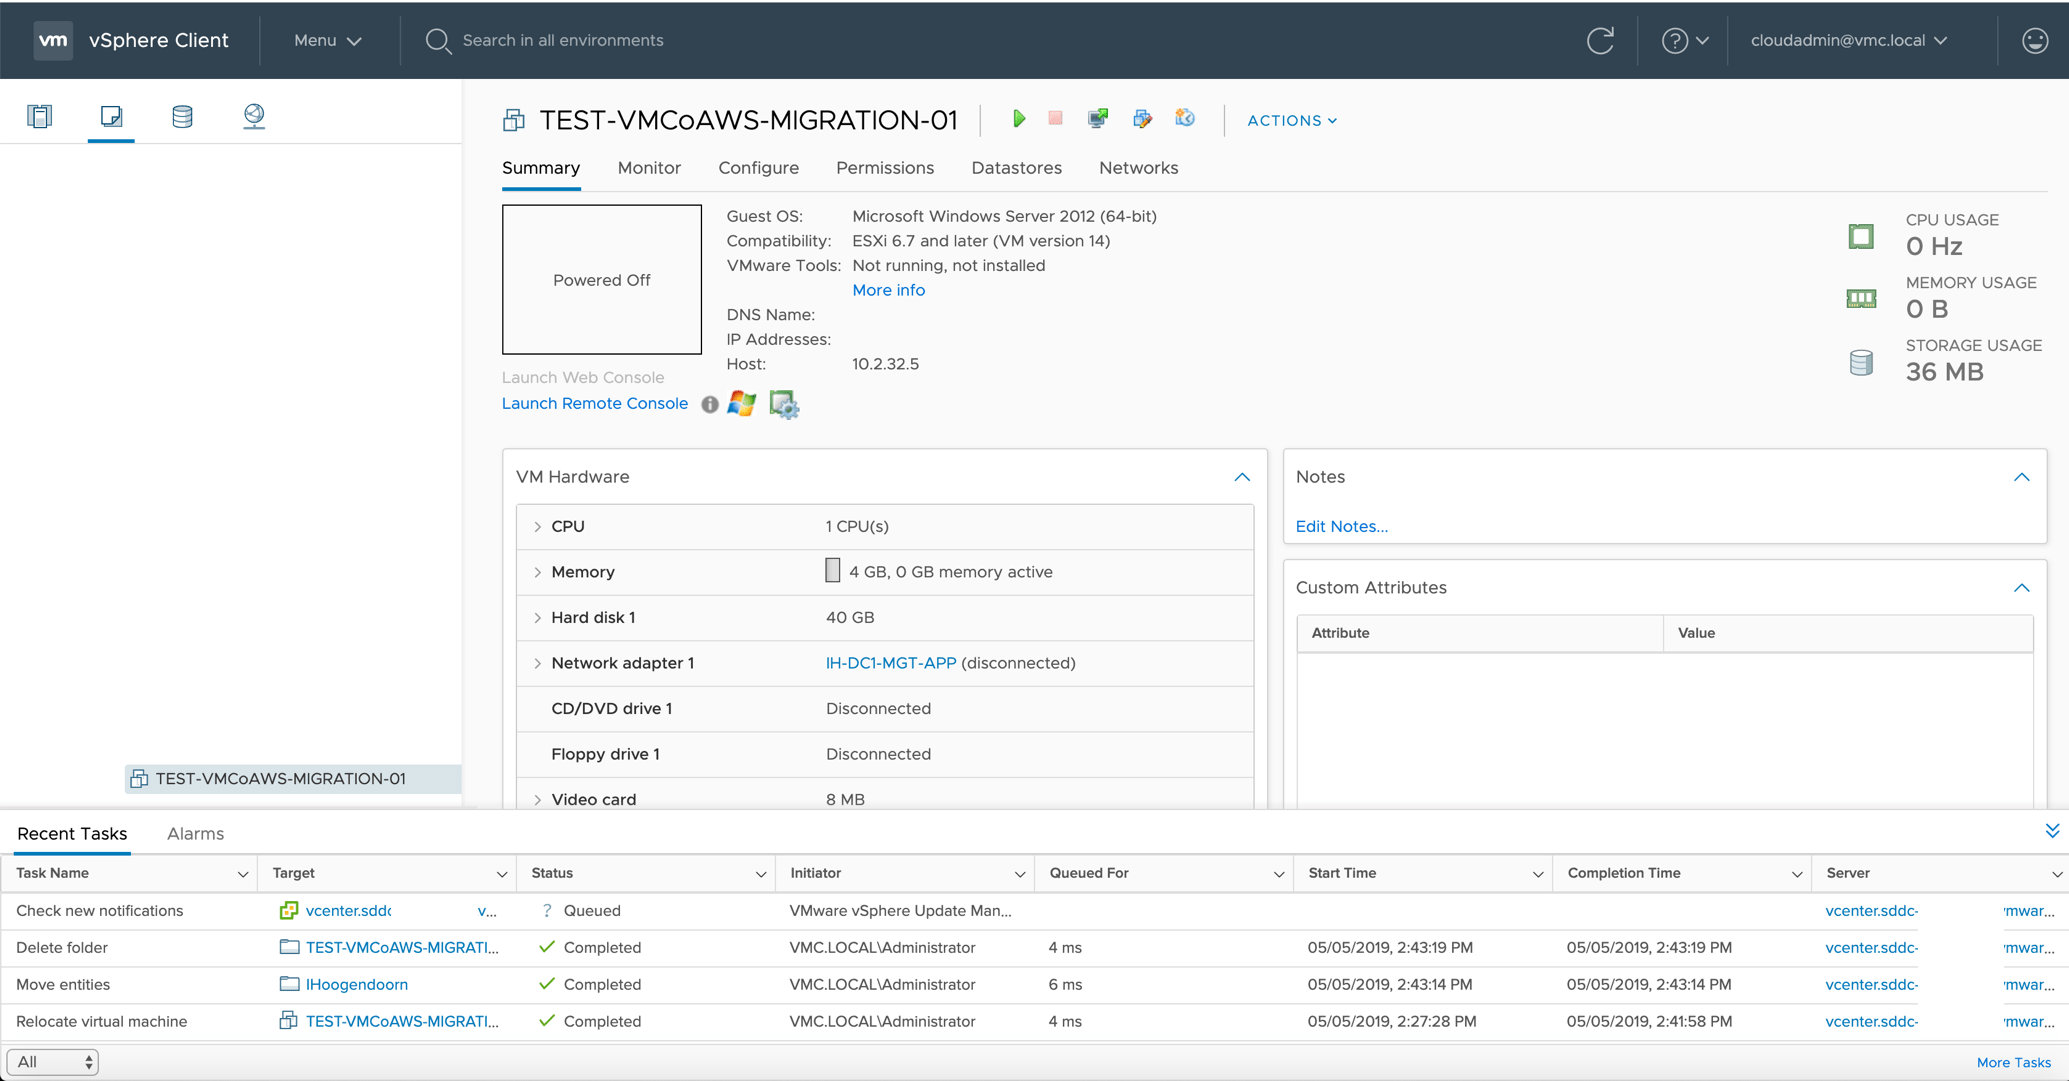Open the All tasks filter combo box
The height and width of the screenshot is (1081, 2069).
click(x=53, y=1062)
